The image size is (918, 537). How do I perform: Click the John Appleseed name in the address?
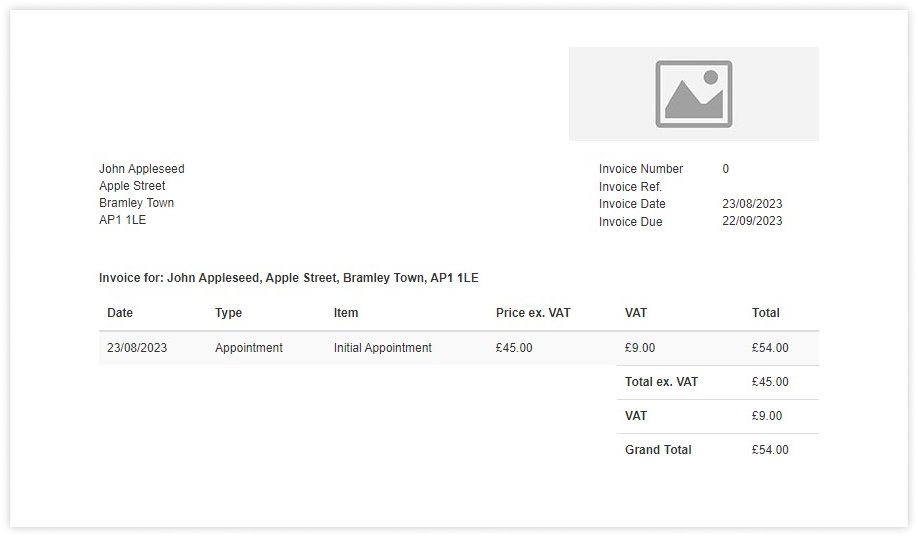coord(142,169)
